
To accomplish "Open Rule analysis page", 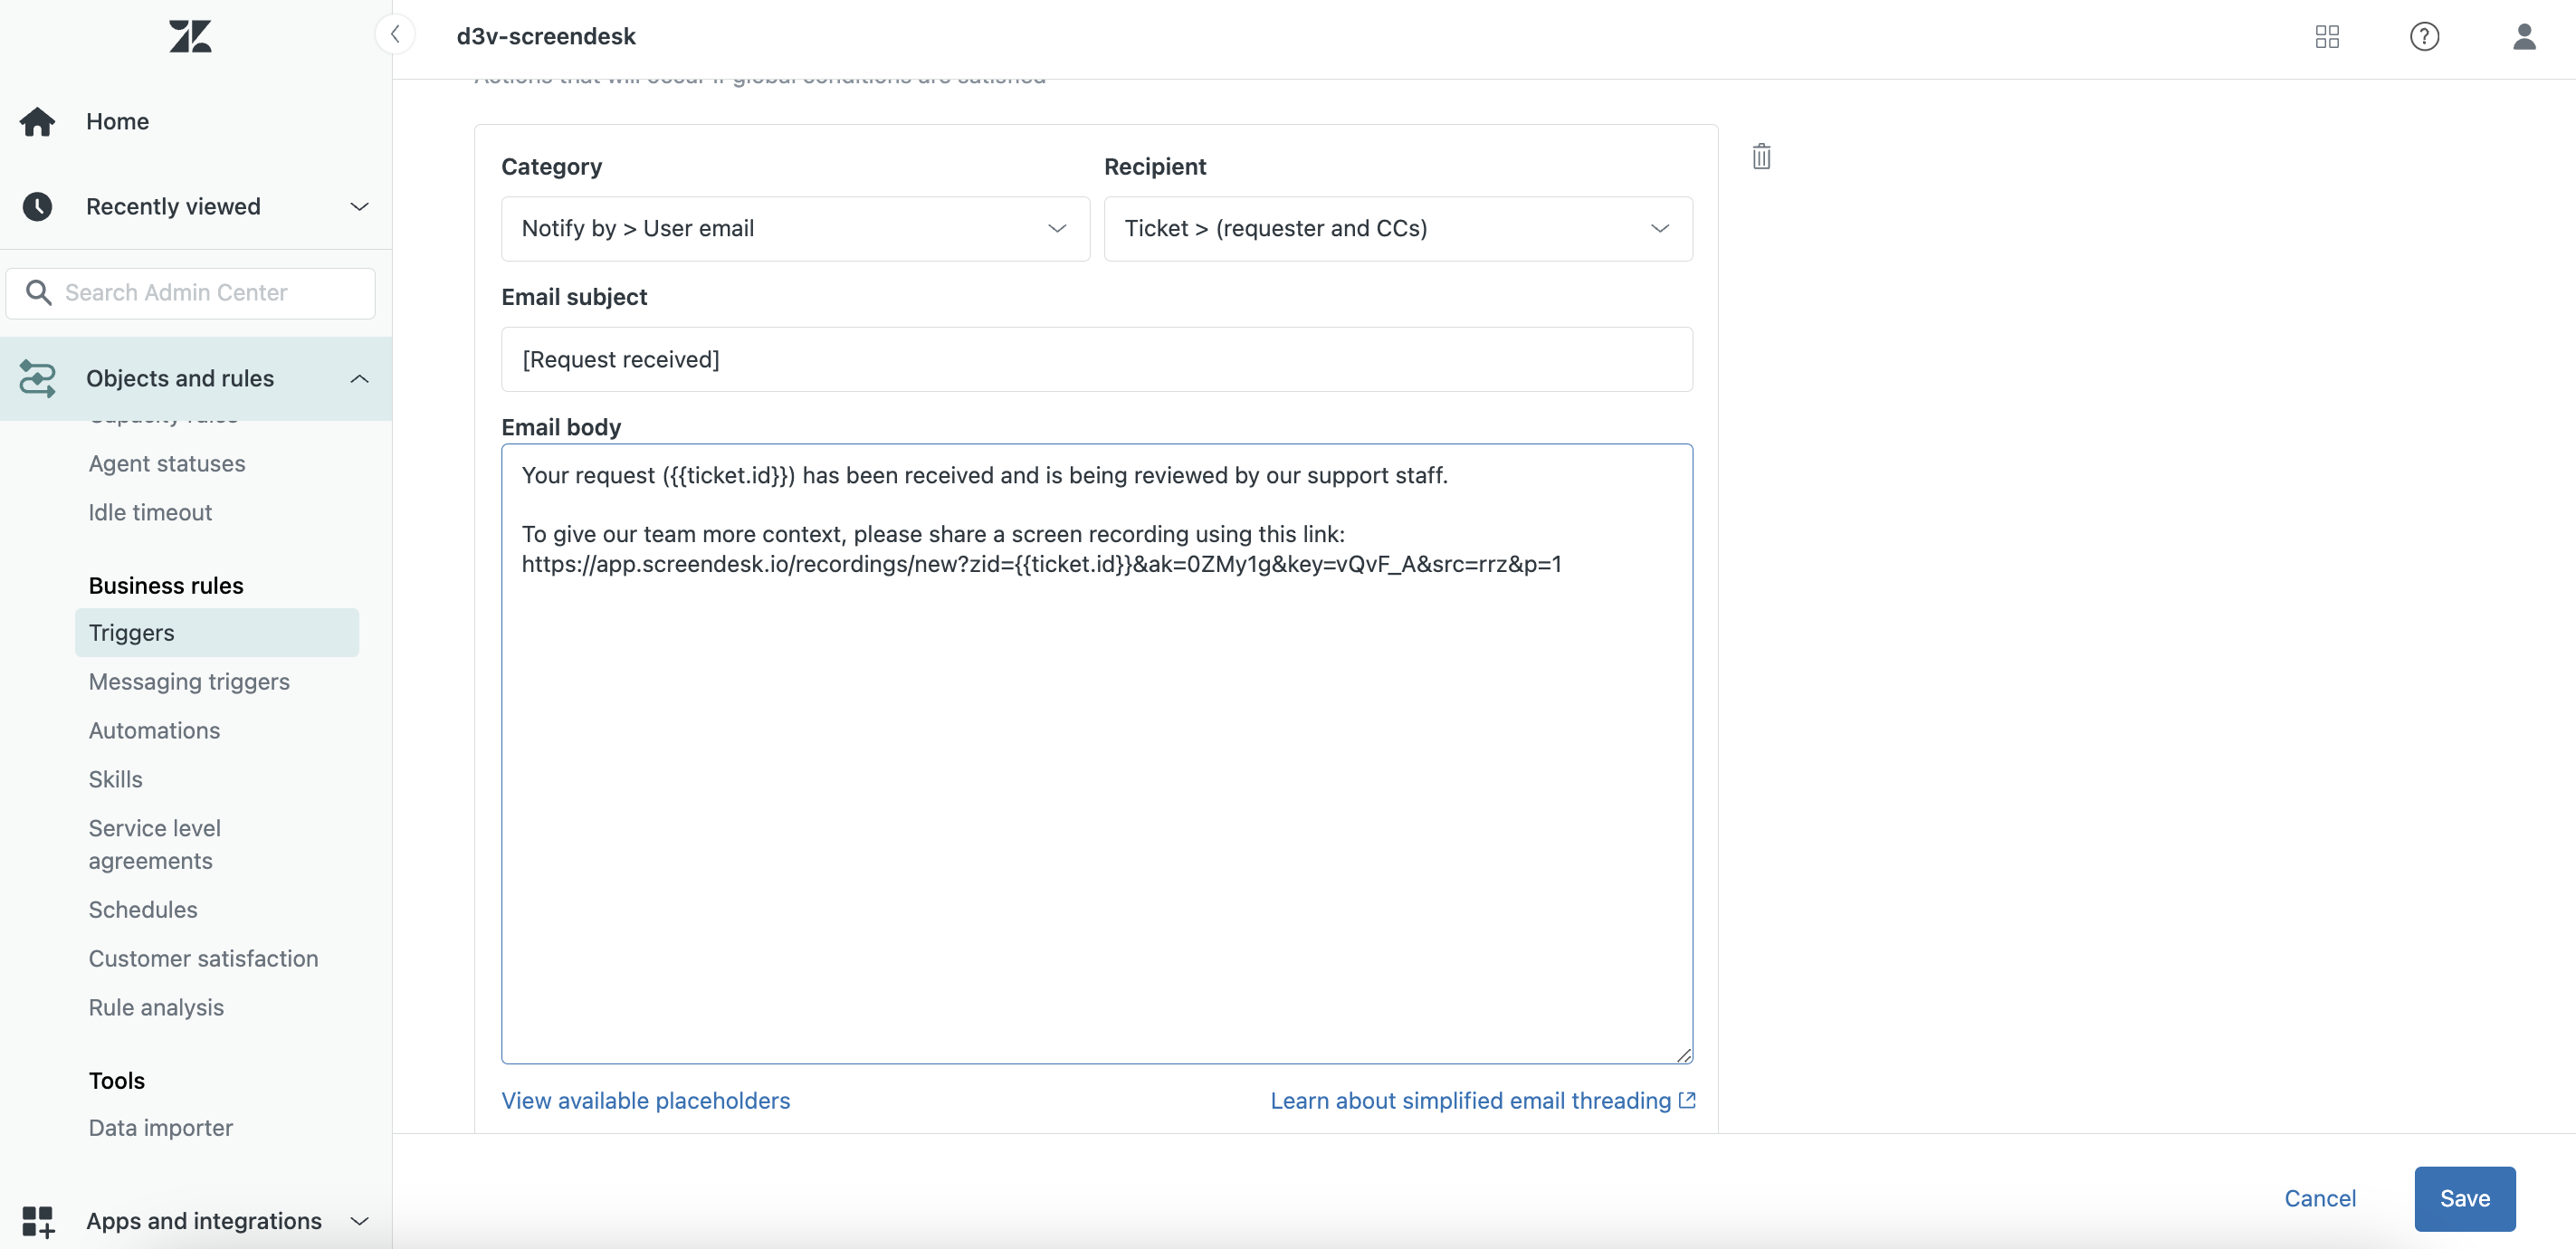I will [x=156, y=1008].
